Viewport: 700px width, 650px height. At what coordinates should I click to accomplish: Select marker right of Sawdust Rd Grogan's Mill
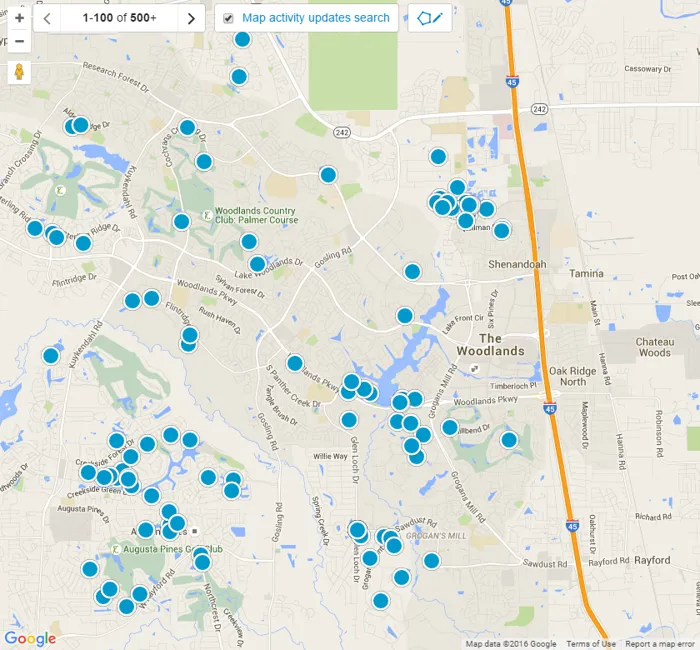pyautogui.click(x=431, y=561)
